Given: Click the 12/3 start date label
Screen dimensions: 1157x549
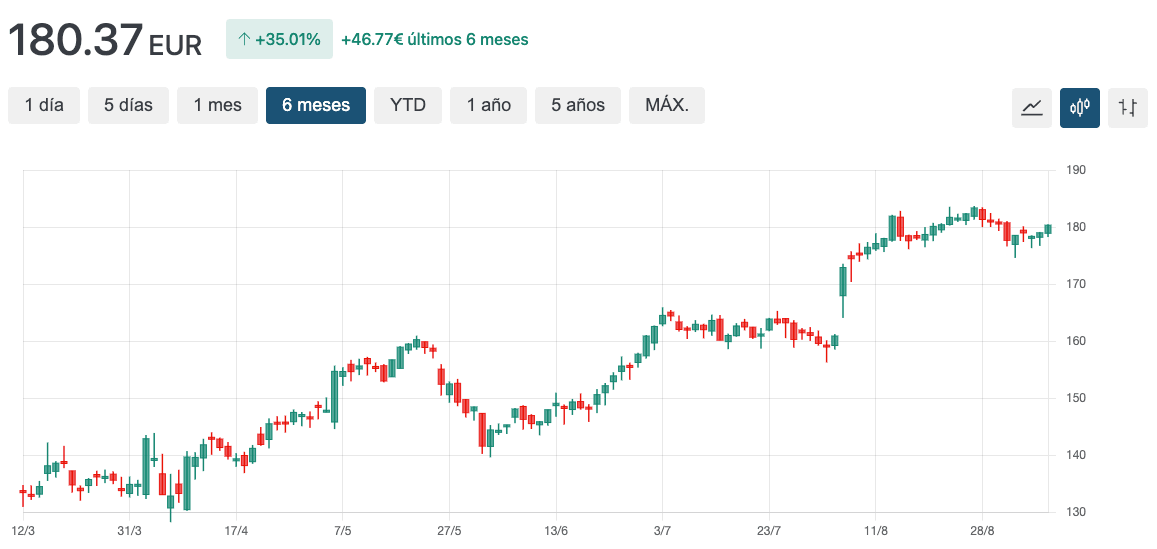Looking at the screenshot, I should point(23,530).
